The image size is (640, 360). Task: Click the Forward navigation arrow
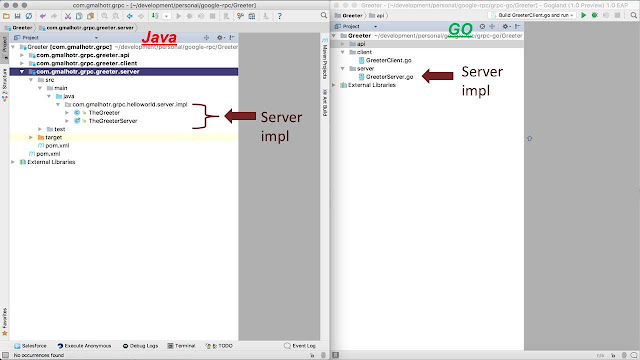pyautogui.click(x=141, y=16)
